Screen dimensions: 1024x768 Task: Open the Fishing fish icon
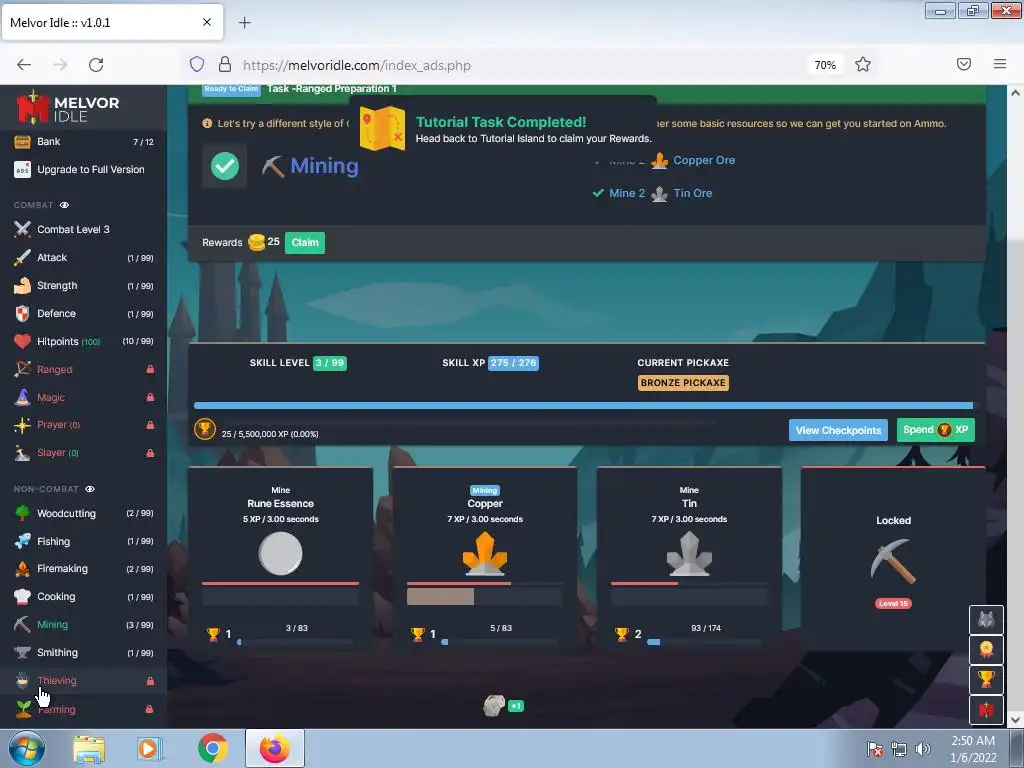click(x=22, y=541)
